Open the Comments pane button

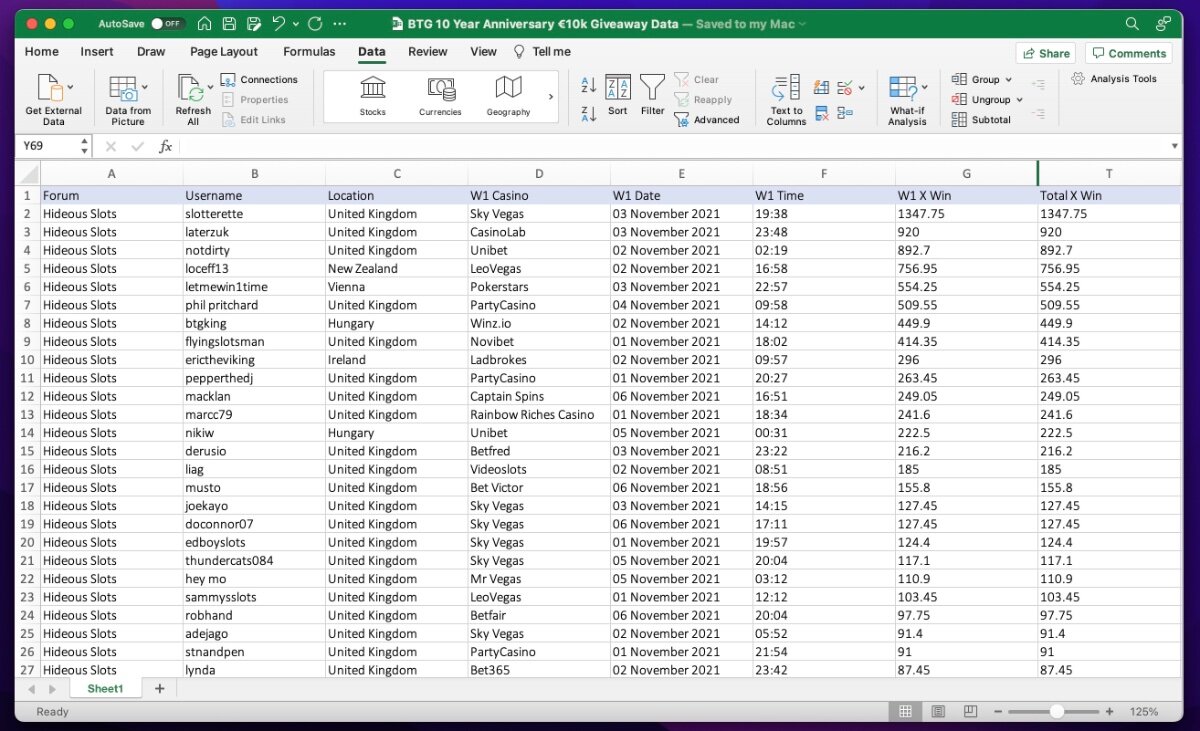[x=1128, y=53]
